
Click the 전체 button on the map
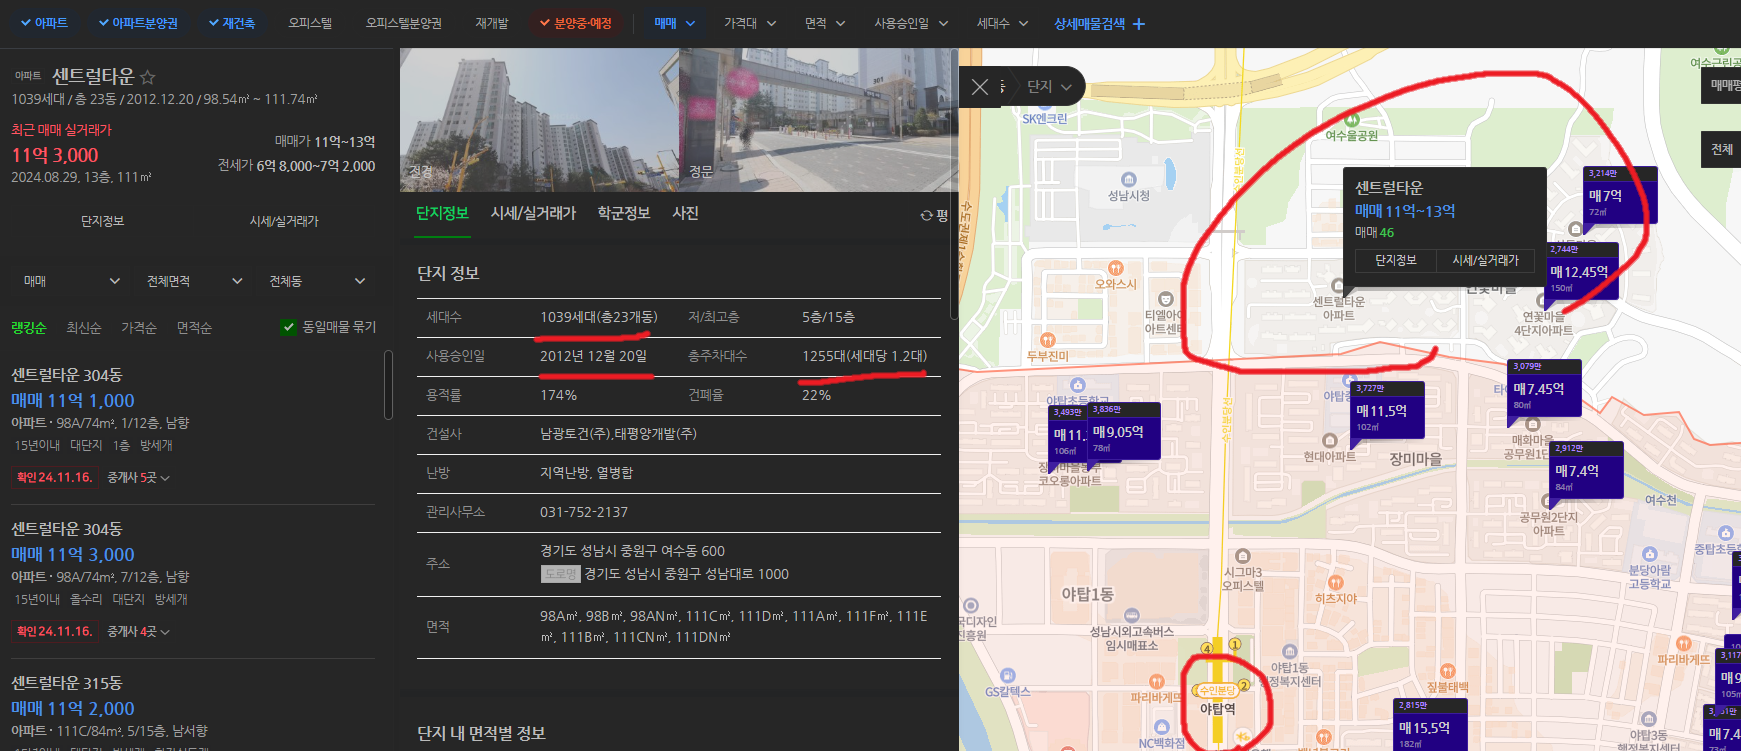1721,149
